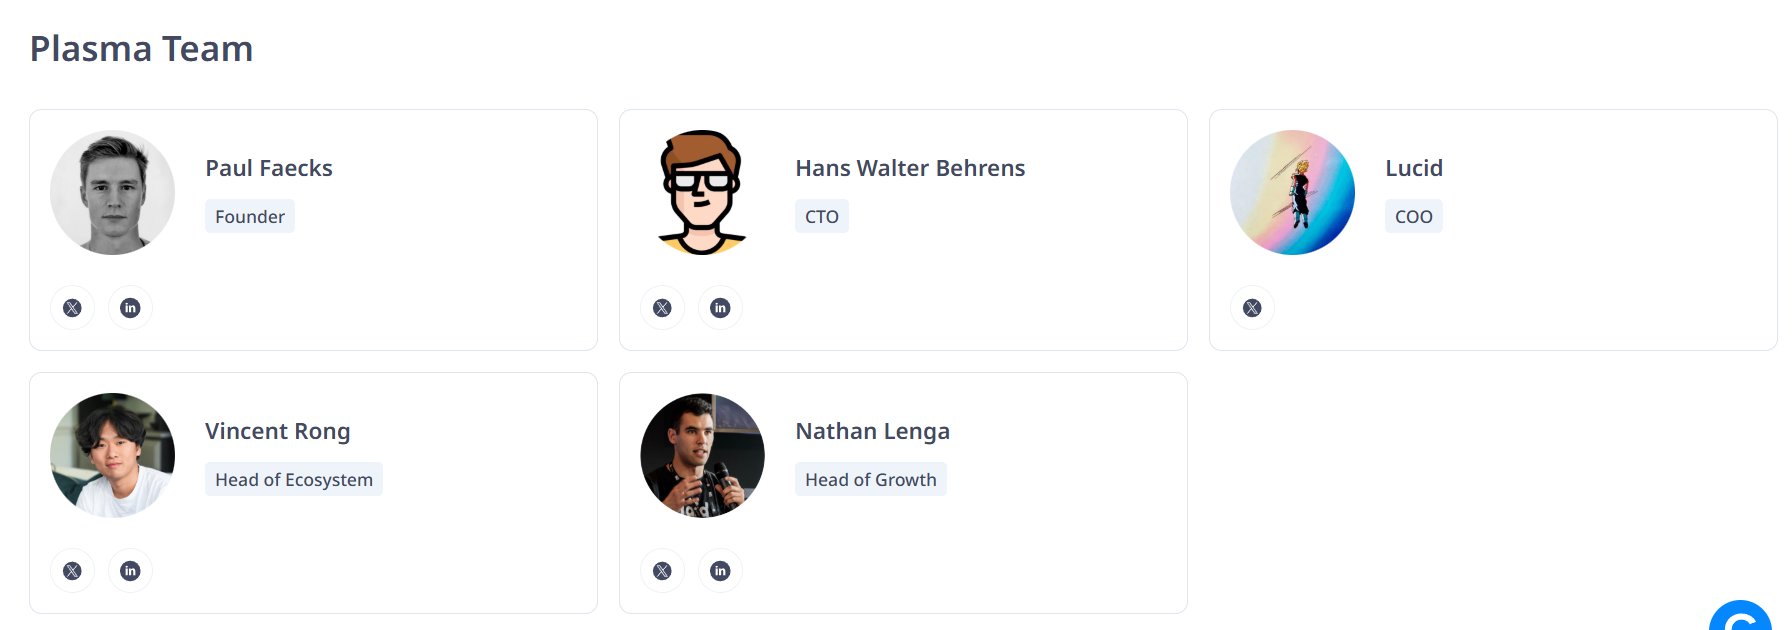Select the CTO role tag
This screenshot has height=630, width=1792.
822,216
